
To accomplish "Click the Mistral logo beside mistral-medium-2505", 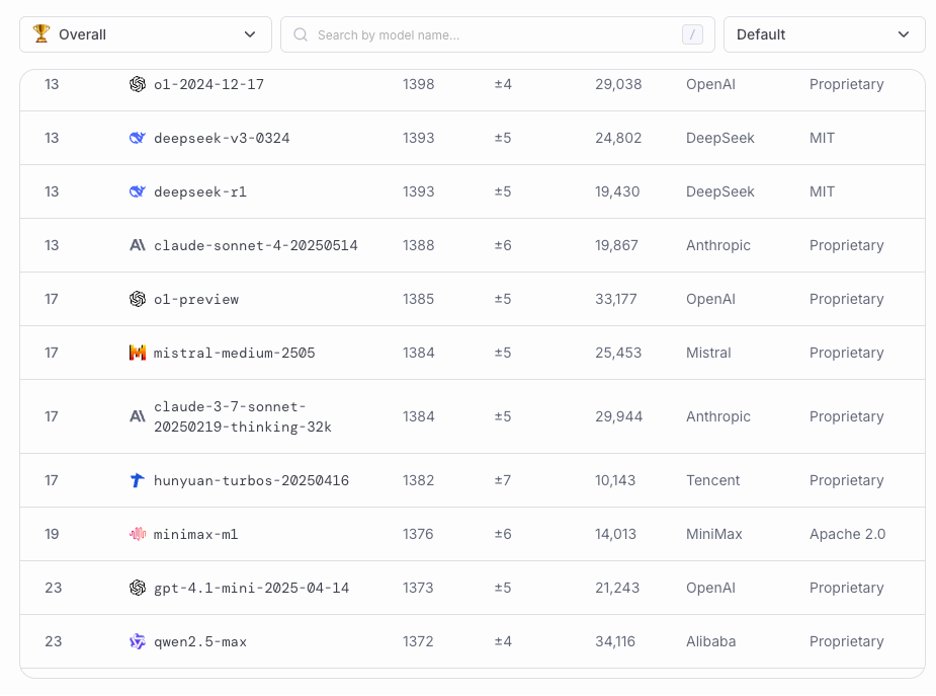I will point(137,352).
